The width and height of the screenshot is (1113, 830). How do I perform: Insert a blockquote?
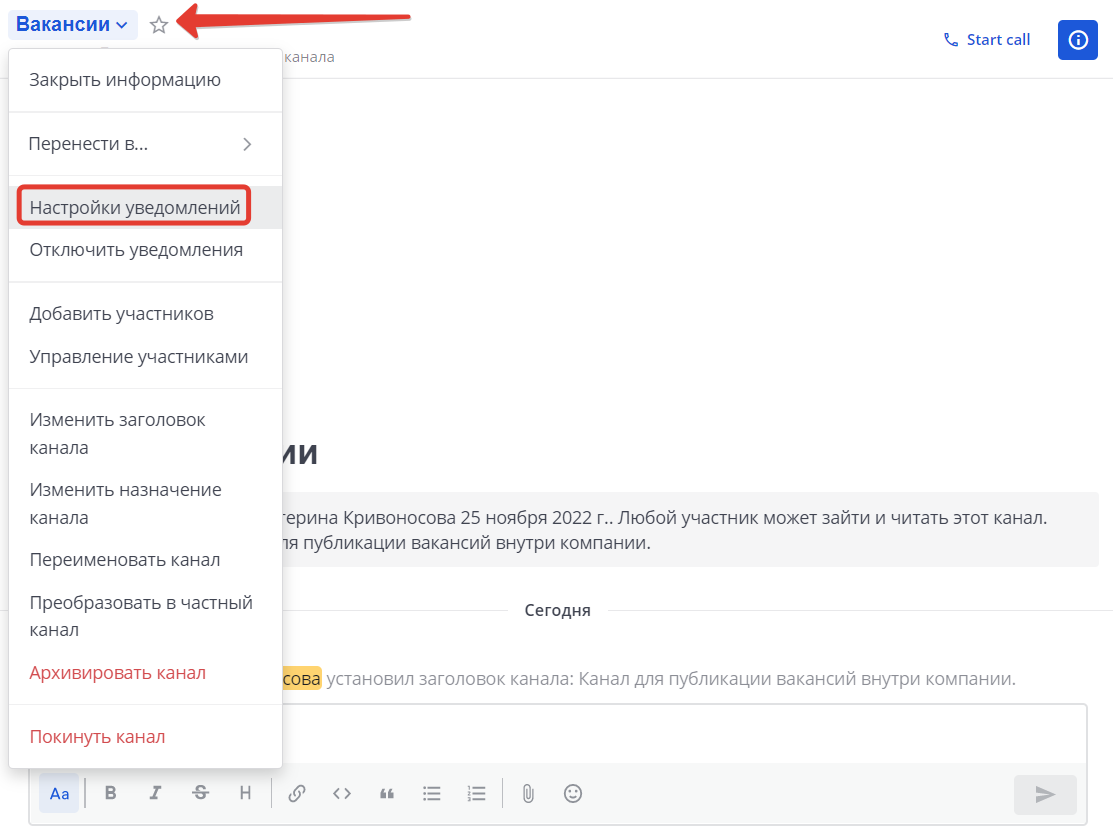[386, 793]
